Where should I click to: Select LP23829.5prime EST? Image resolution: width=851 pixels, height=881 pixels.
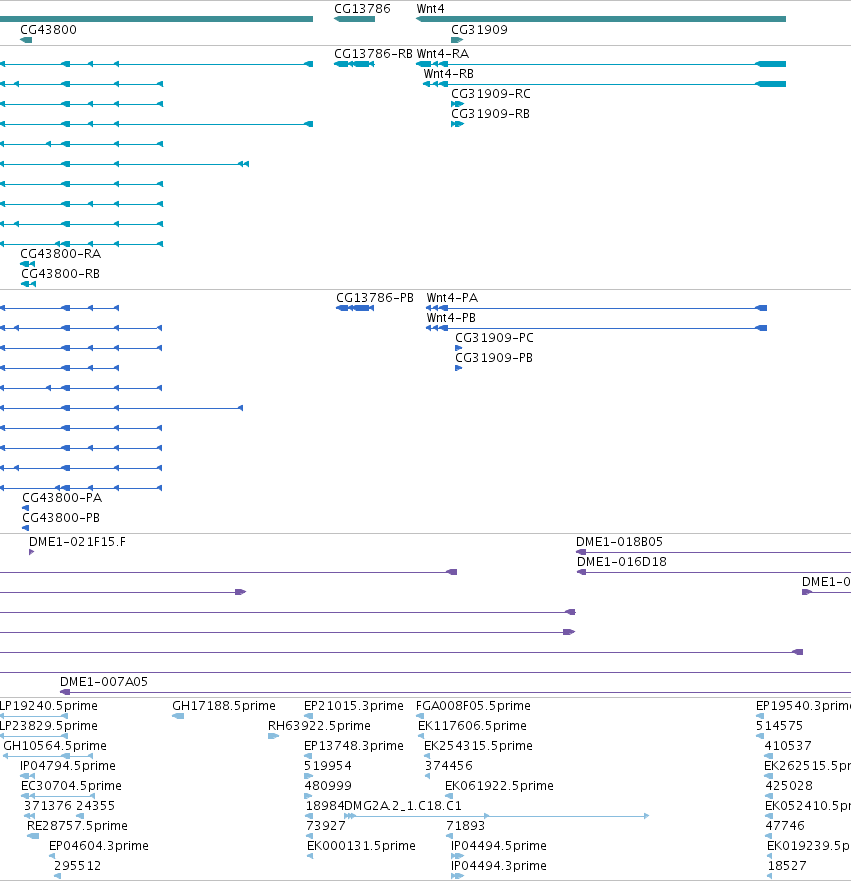tap(34, 736)
